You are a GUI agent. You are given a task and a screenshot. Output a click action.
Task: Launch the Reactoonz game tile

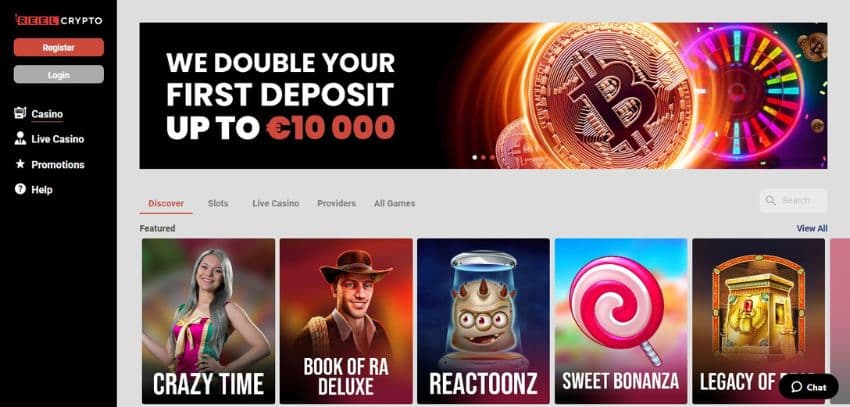click(483, 321)
